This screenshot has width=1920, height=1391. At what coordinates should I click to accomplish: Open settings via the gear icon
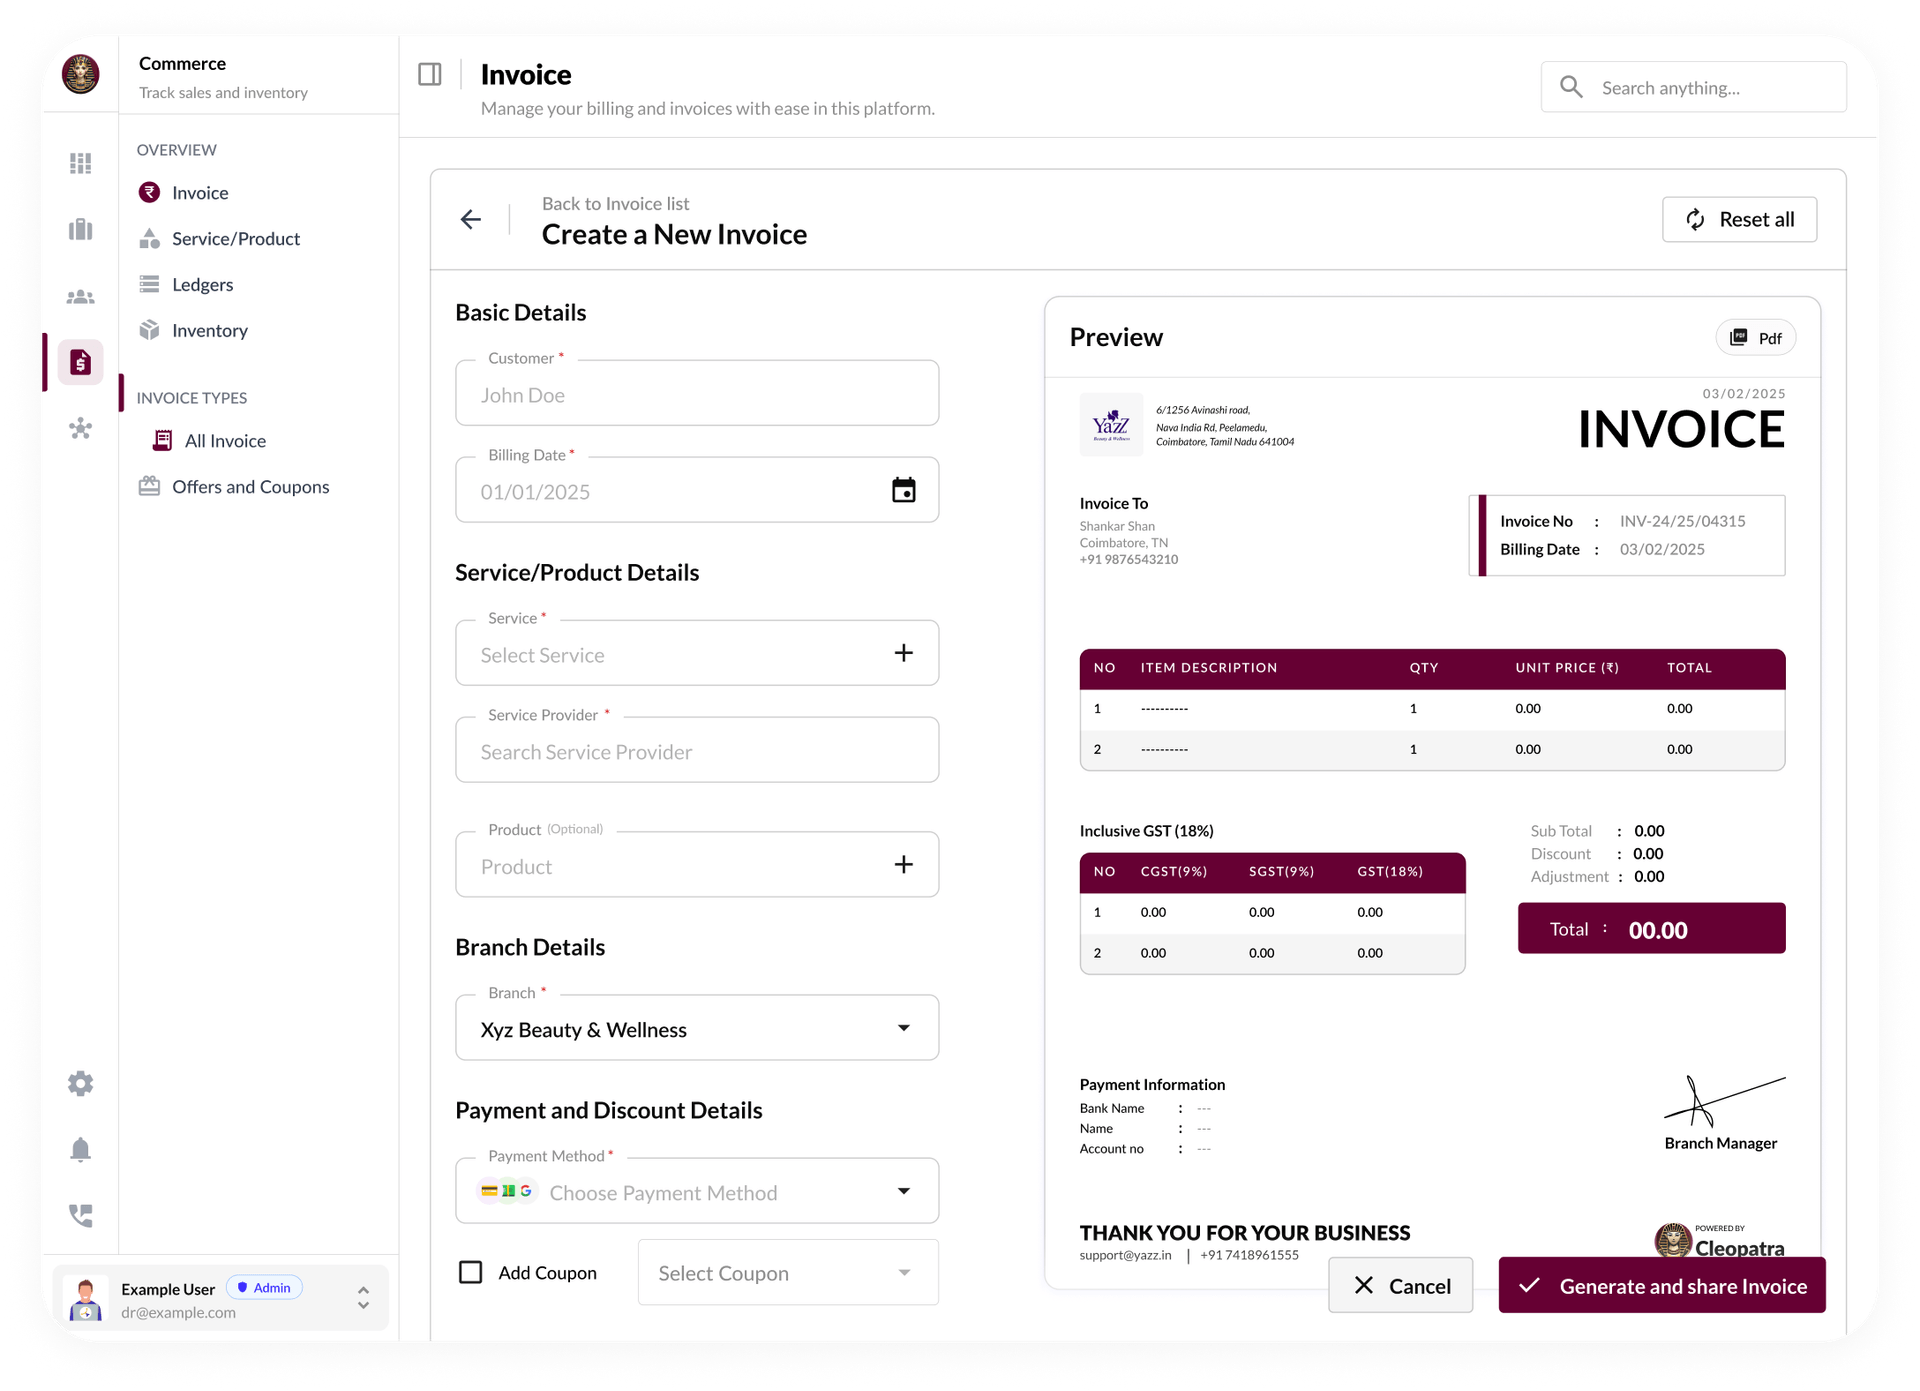(x=80, y=1083)
